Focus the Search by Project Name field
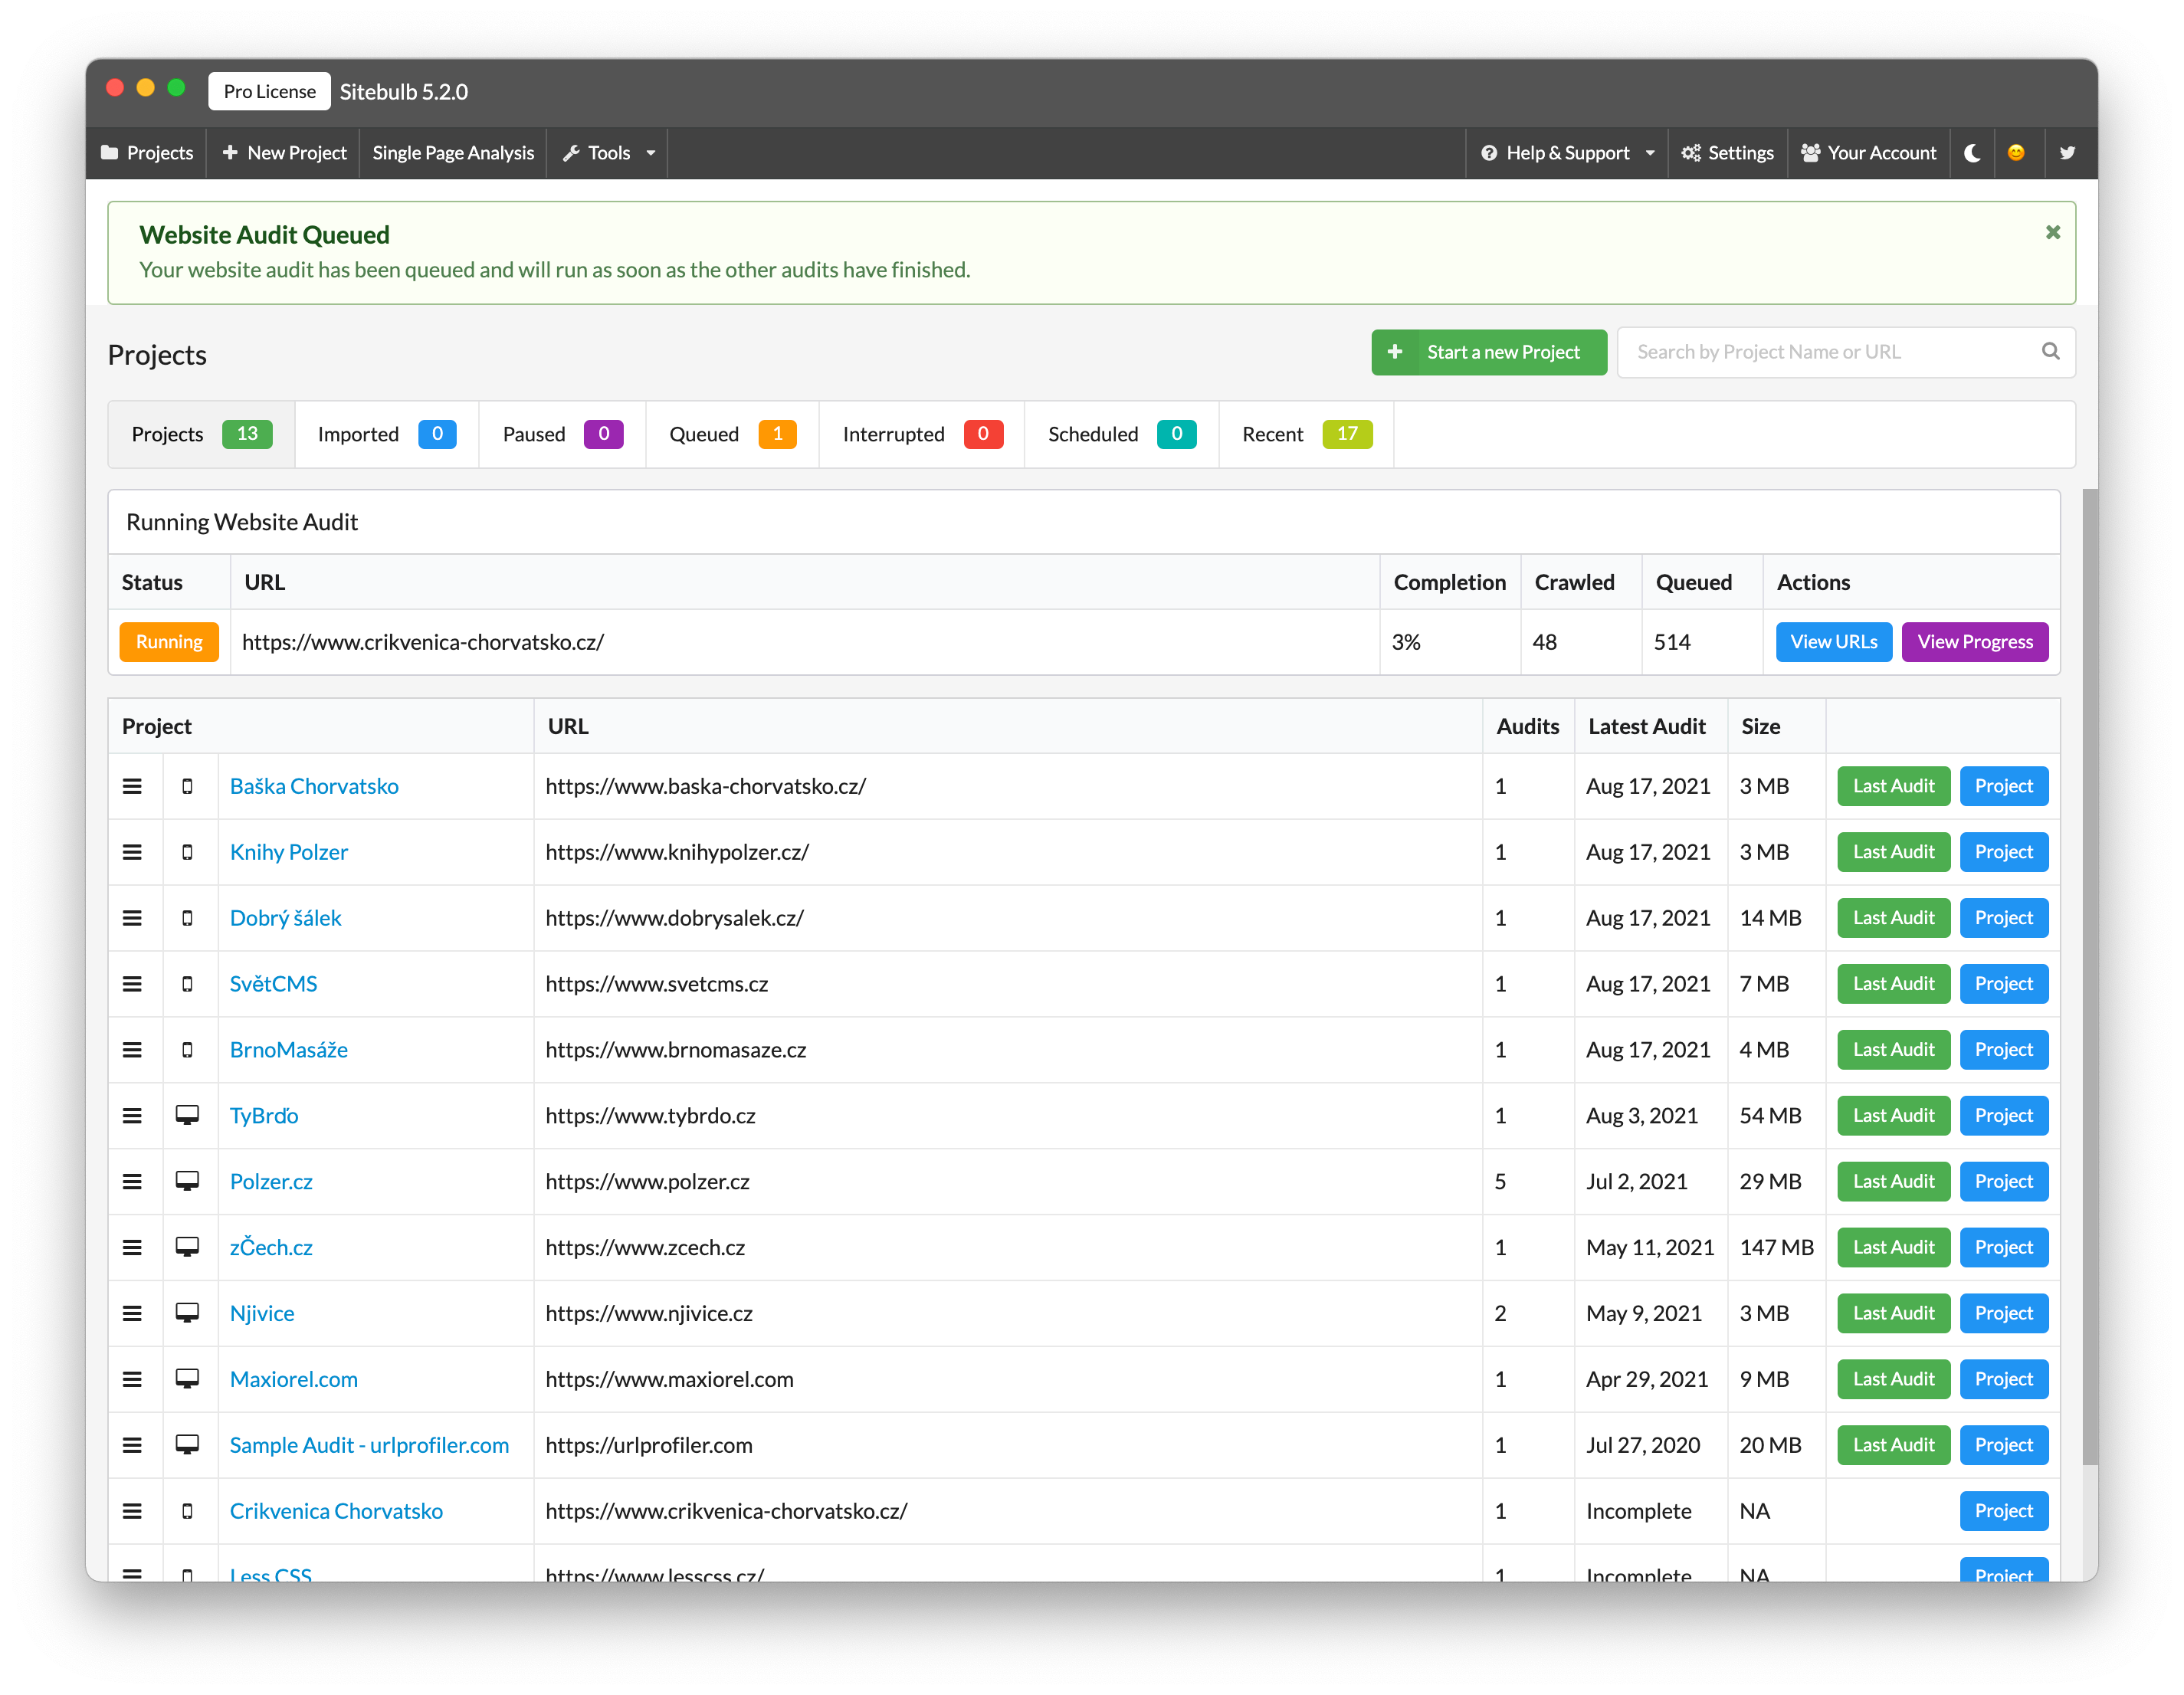This screenshot has width=2184, height=1695. 1846,352
